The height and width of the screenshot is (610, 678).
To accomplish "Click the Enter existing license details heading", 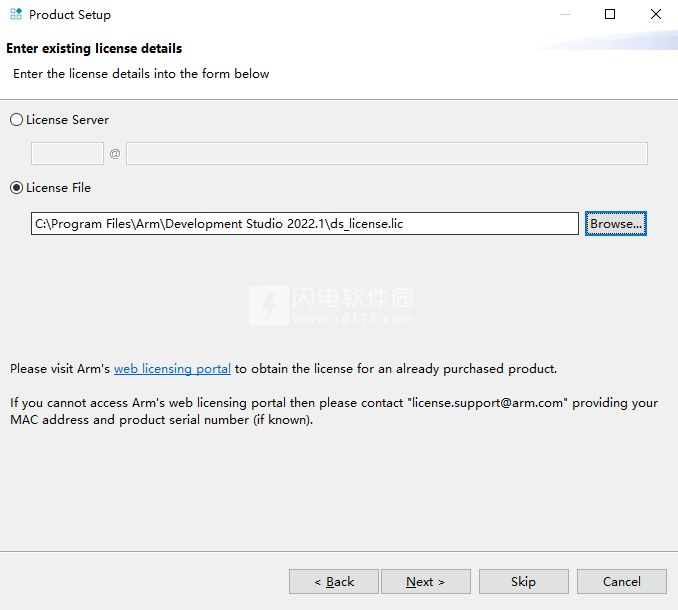I will pos(94,48).
